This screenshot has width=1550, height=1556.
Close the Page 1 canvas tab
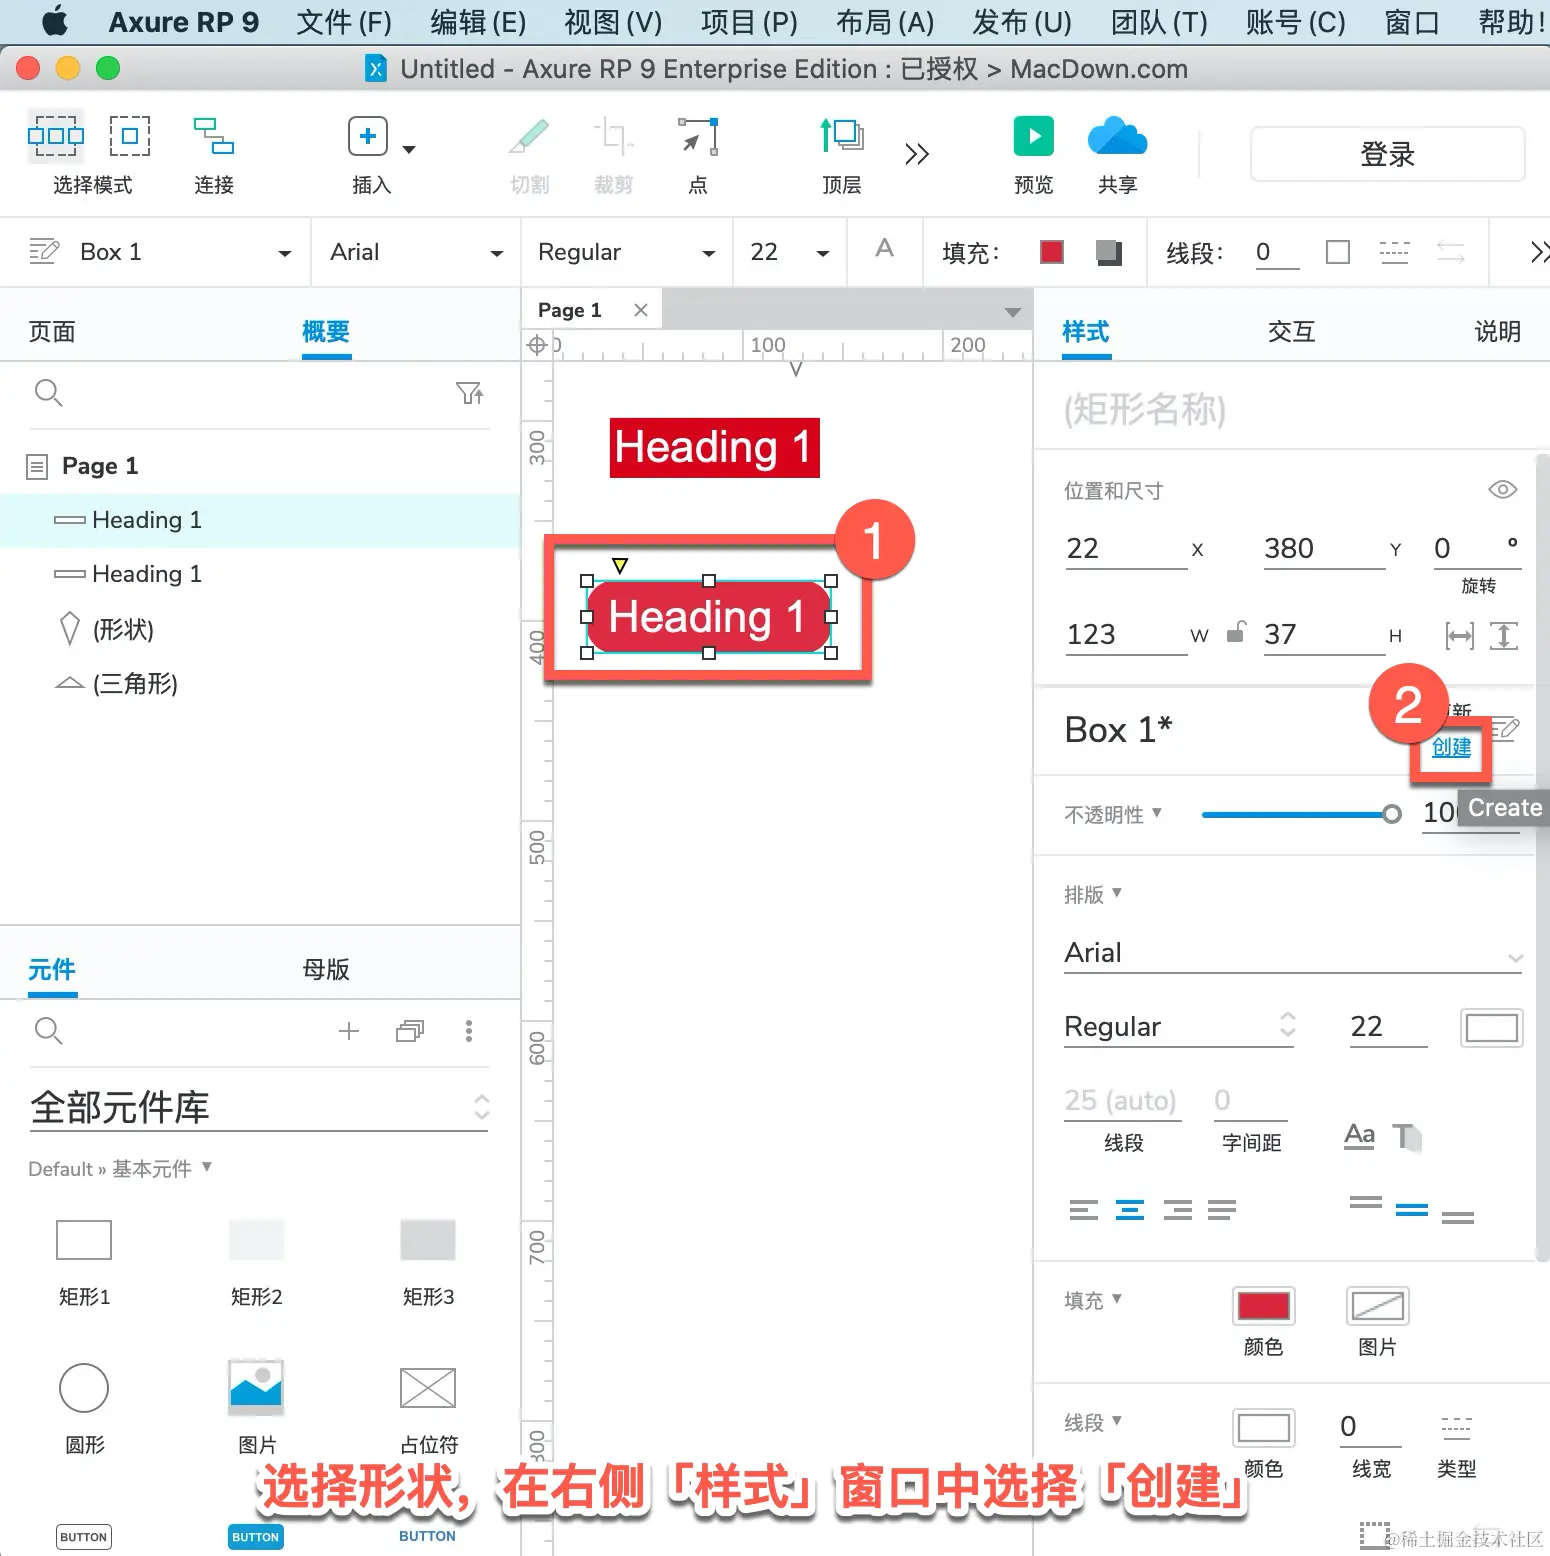click(641, 310)
